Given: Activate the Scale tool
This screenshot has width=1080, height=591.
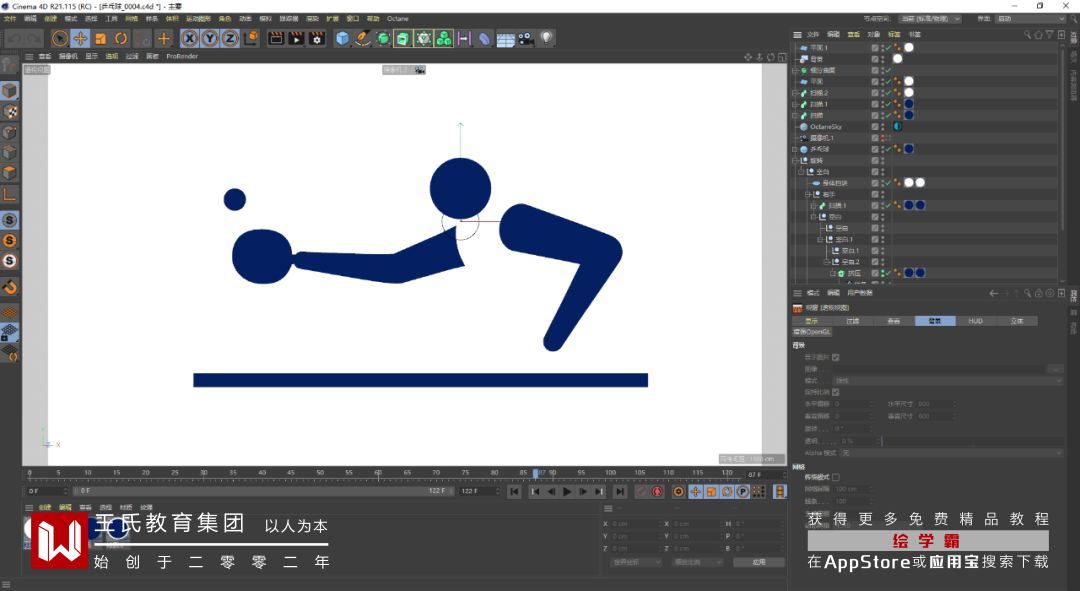Looking at the screenshot, I should click(x=101, y=39).
